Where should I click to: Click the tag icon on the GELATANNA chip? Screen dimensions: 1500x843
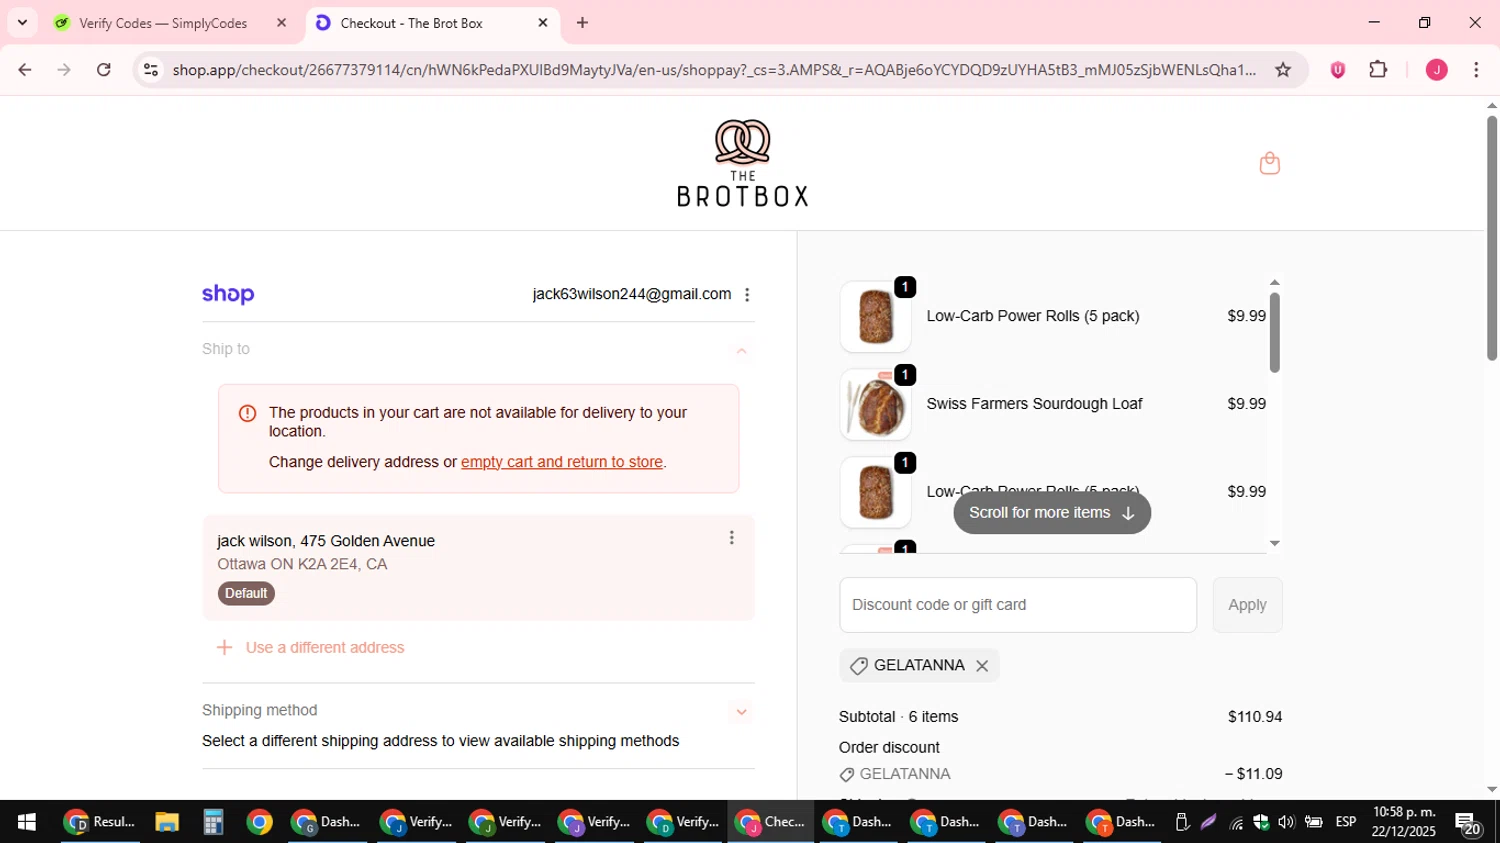pyautogui.click(x=858, y=666)
